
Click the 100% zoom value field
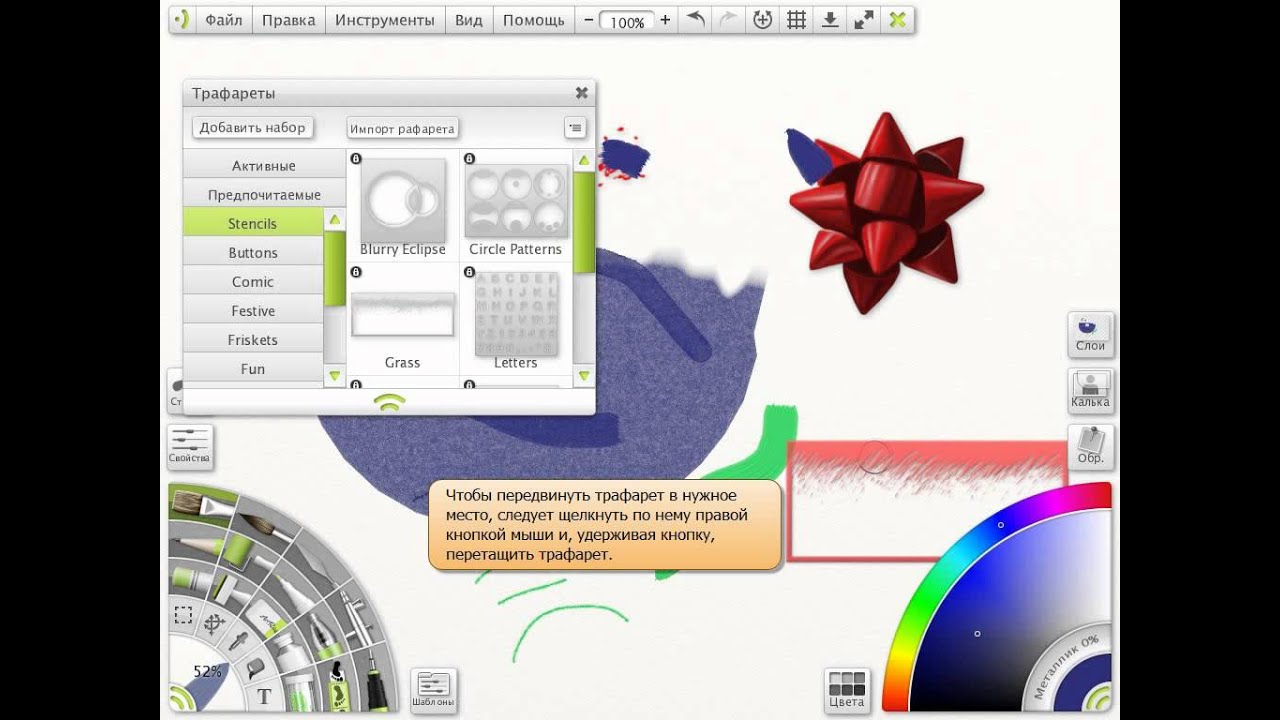(627, 21)
